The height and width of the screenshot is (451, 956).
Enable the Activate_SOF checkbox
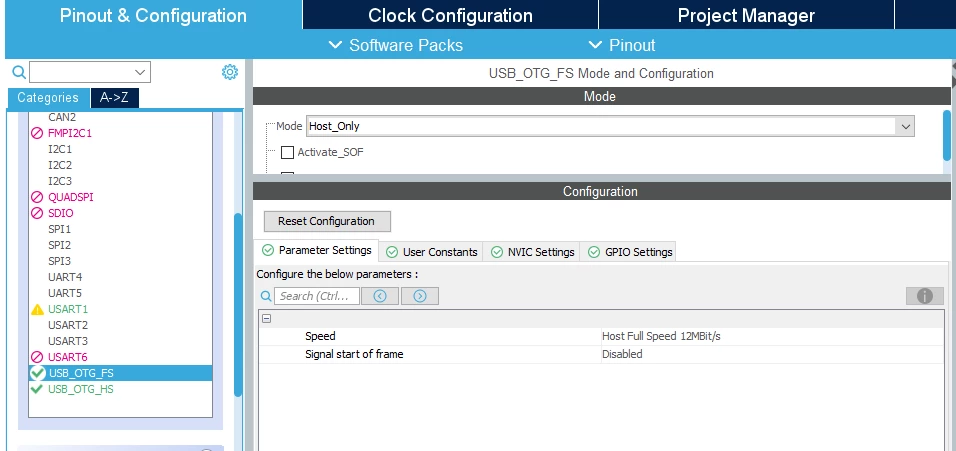click(287, 152)
